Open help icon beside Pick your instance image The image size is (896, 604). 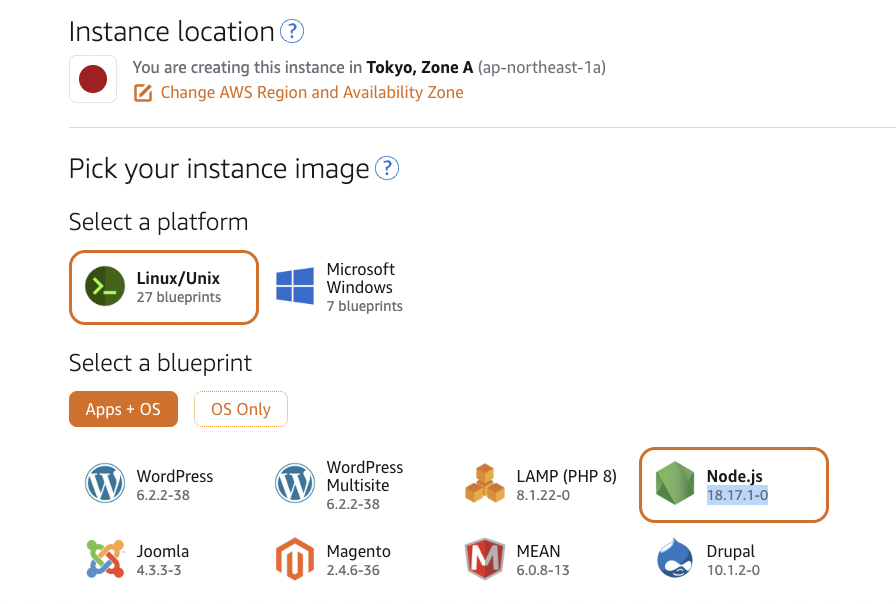[387, 168]
